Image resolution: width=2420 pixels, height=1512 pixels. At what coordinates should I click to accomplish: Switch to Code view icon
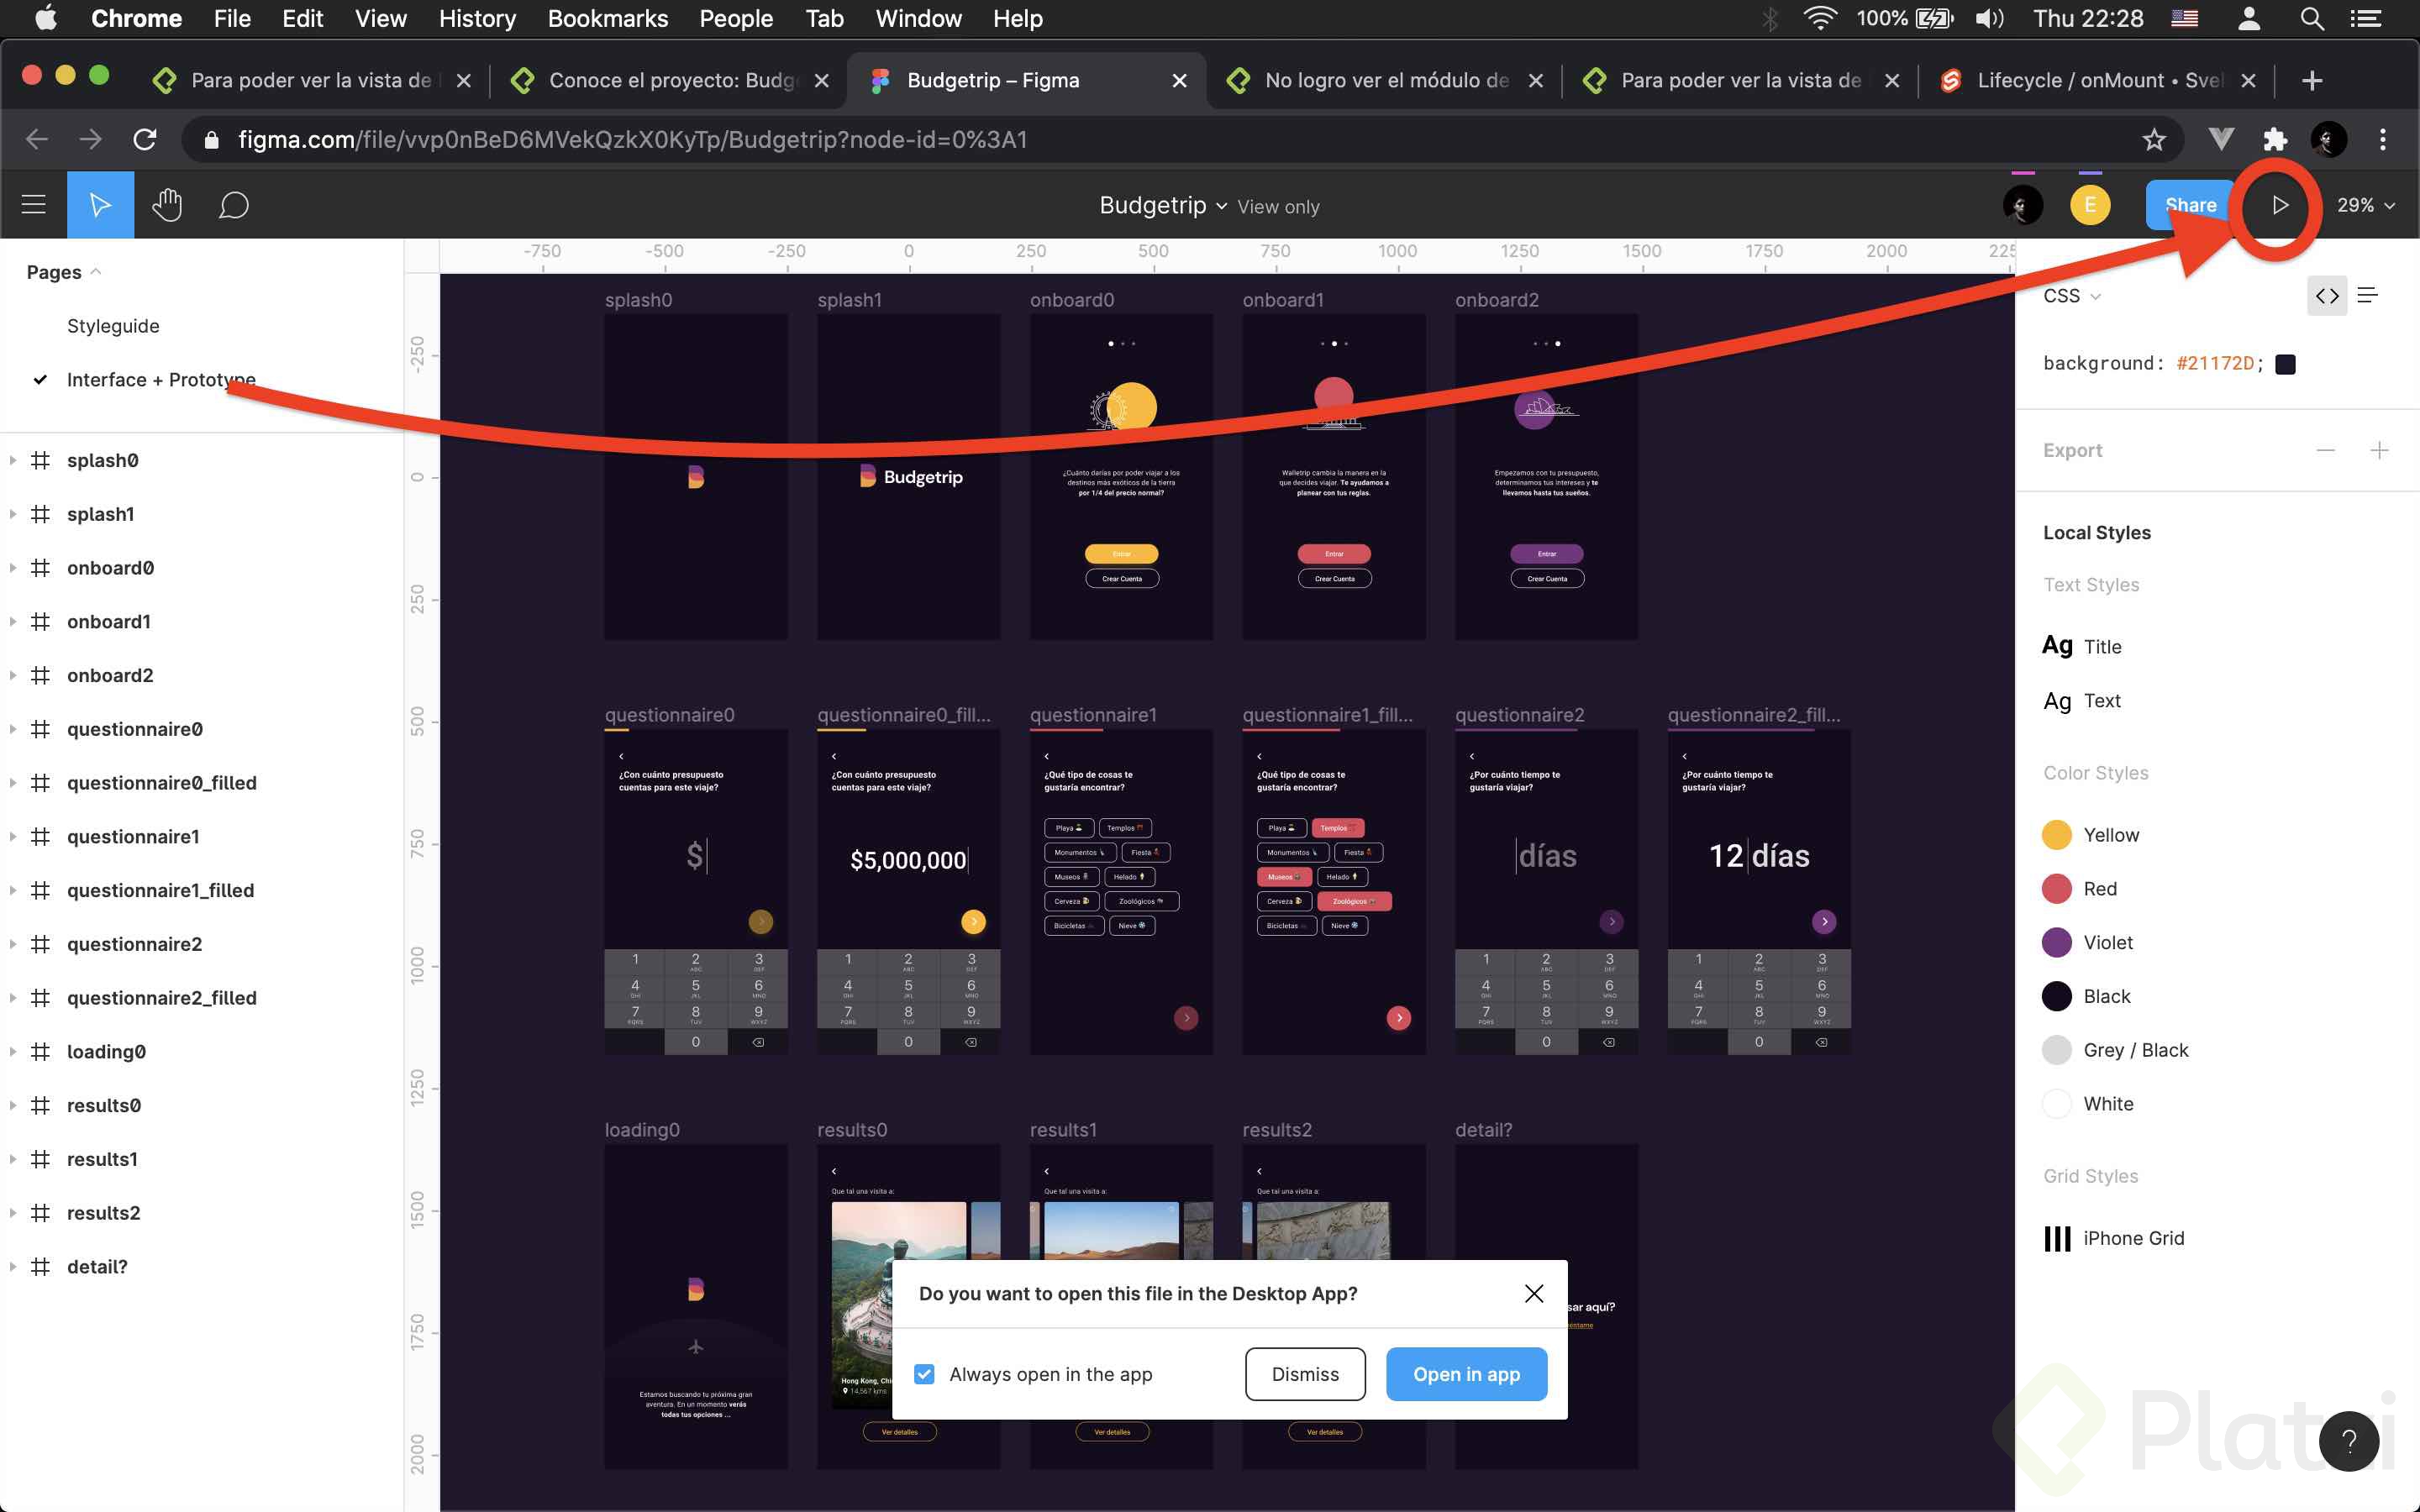(x=2326, y=295)
